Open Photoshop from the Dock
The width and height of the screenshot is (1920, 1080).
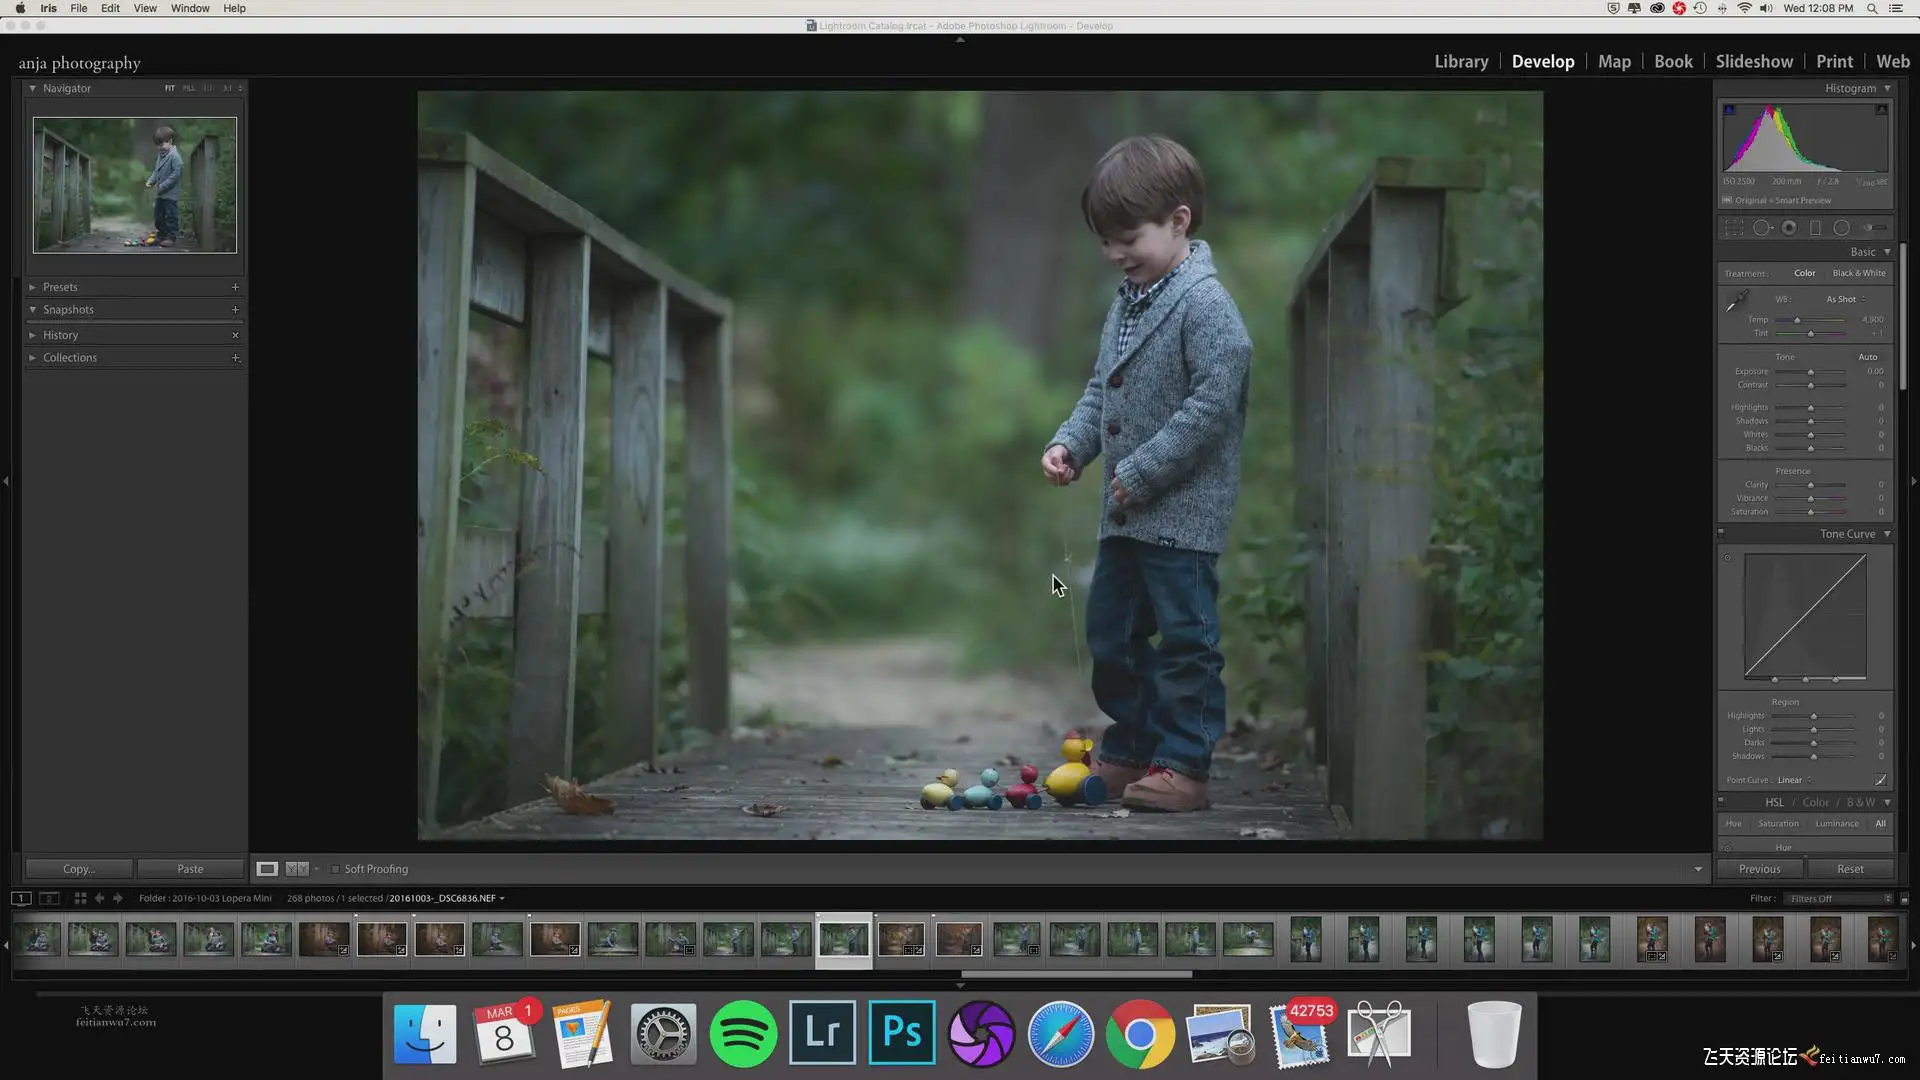pos(901,1033)
